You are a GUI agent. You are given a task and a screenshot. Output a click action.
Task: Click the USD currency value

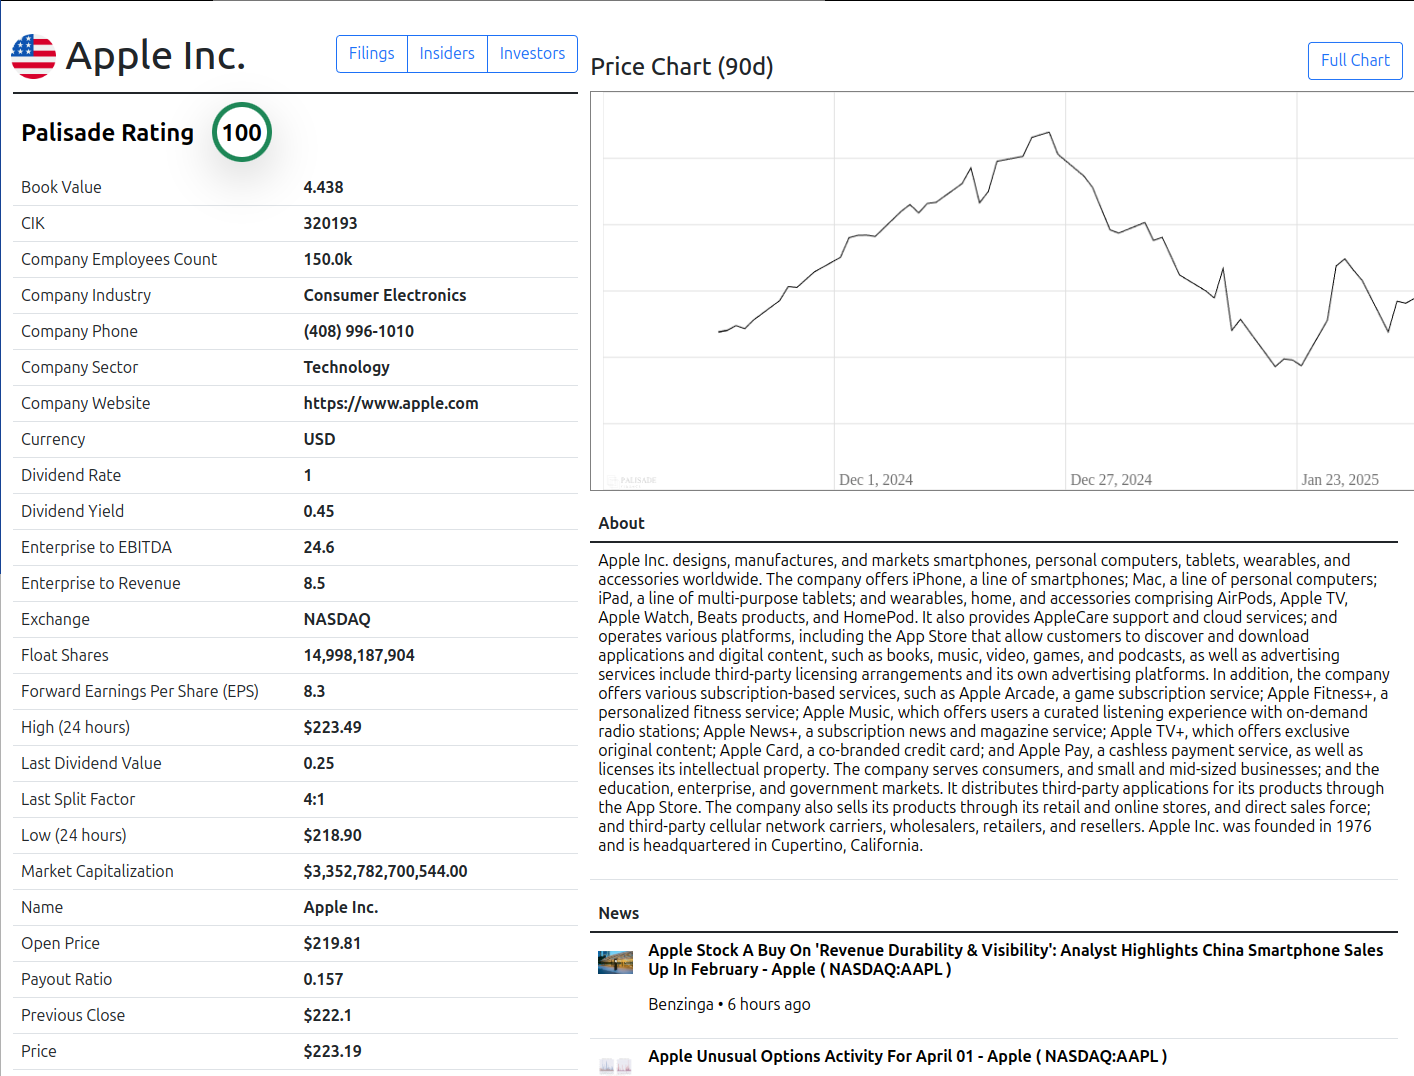[319, 439]
